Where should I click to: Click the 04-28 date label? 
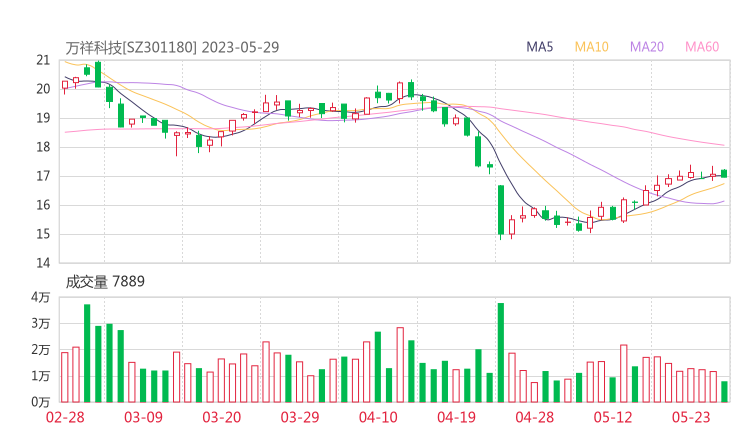[534, 417]
